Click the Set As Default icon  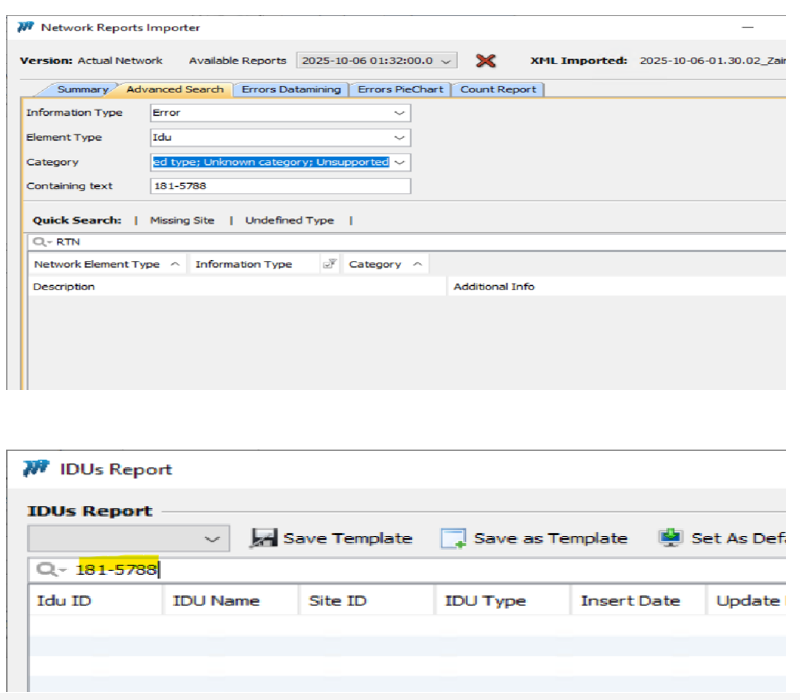pyautogui.click(x=671, y=538)
